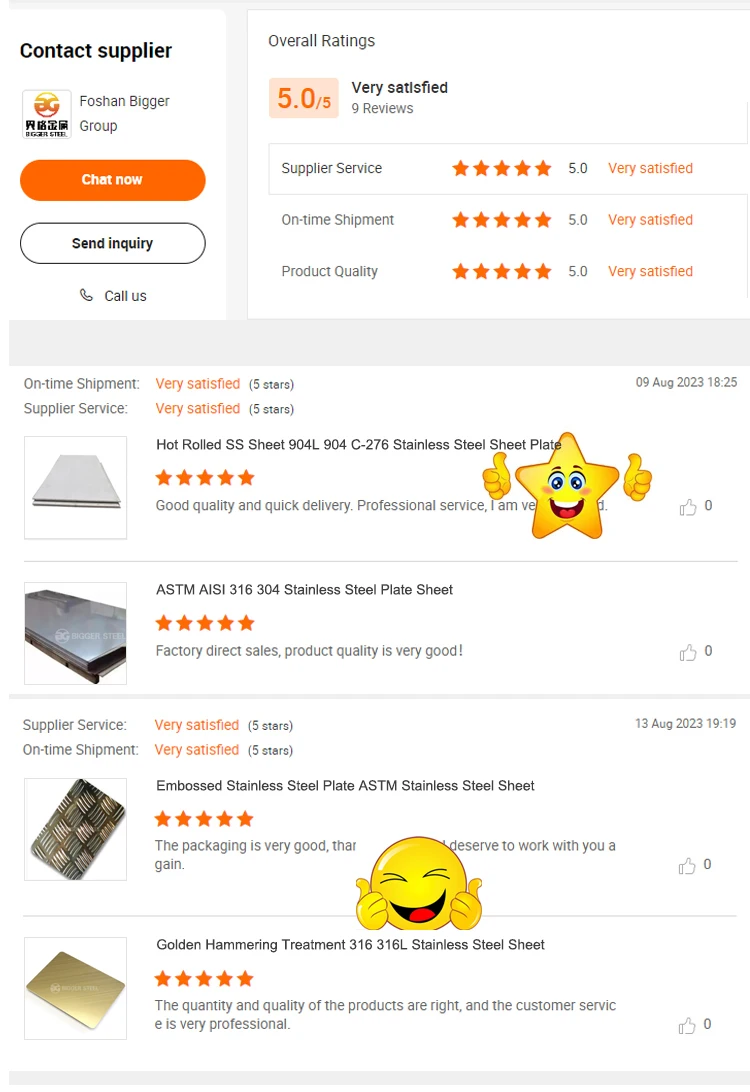Image resolution: width=750 pixels, height=1092 pixels.
Task: Open ASTM AISI 316 304 Stainless Steel Plate link
Action: coord(304,590)
